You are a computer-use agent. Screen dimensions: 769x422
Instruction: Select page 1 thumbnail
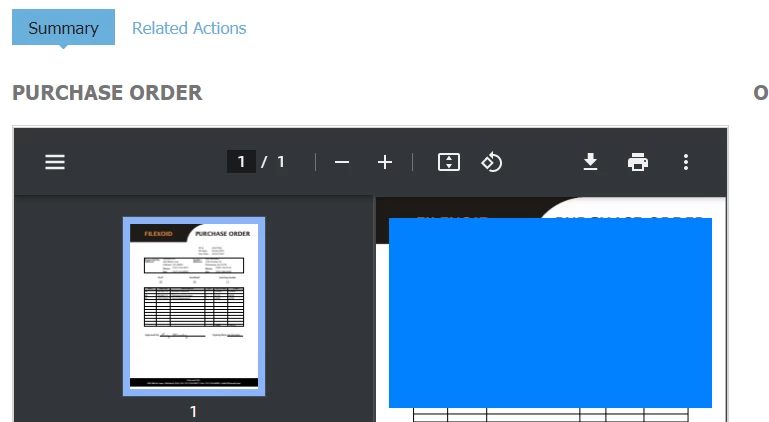tap(194, 306)
